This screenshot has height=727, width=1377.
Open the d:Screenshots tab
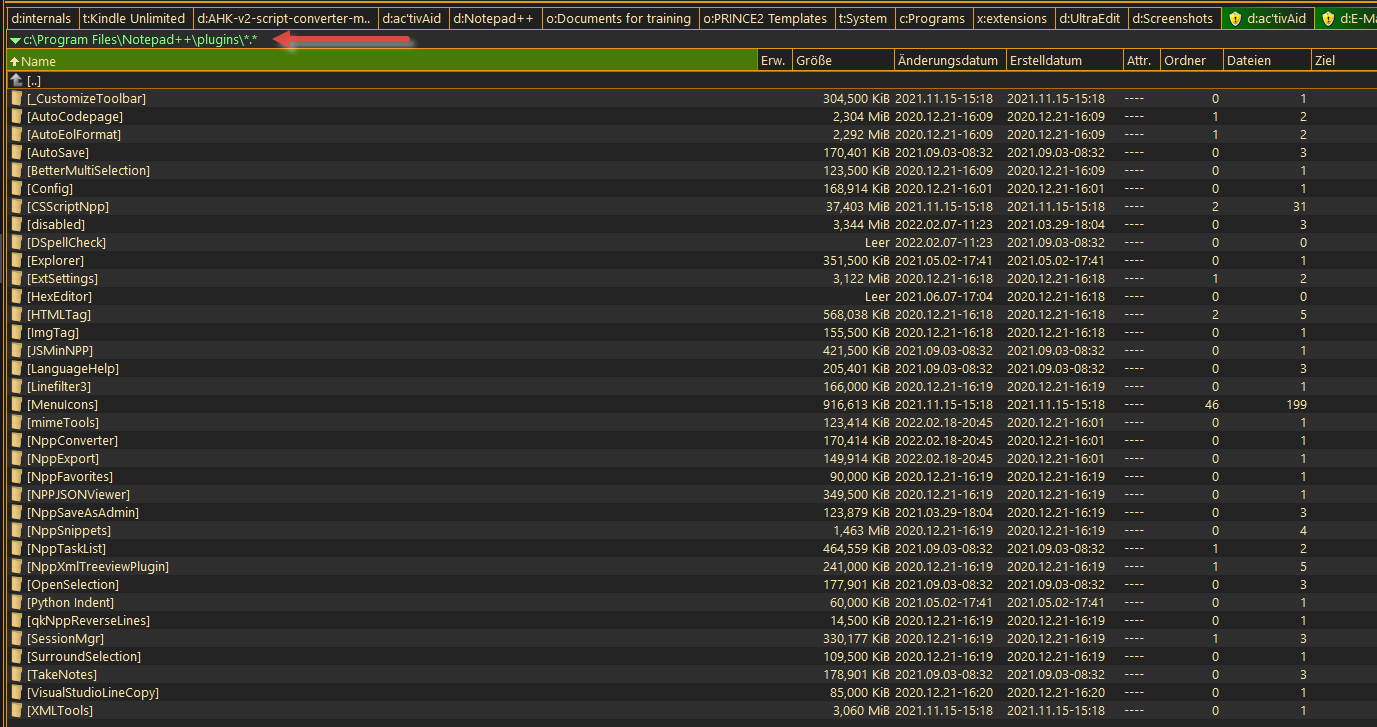point(1173,18)
